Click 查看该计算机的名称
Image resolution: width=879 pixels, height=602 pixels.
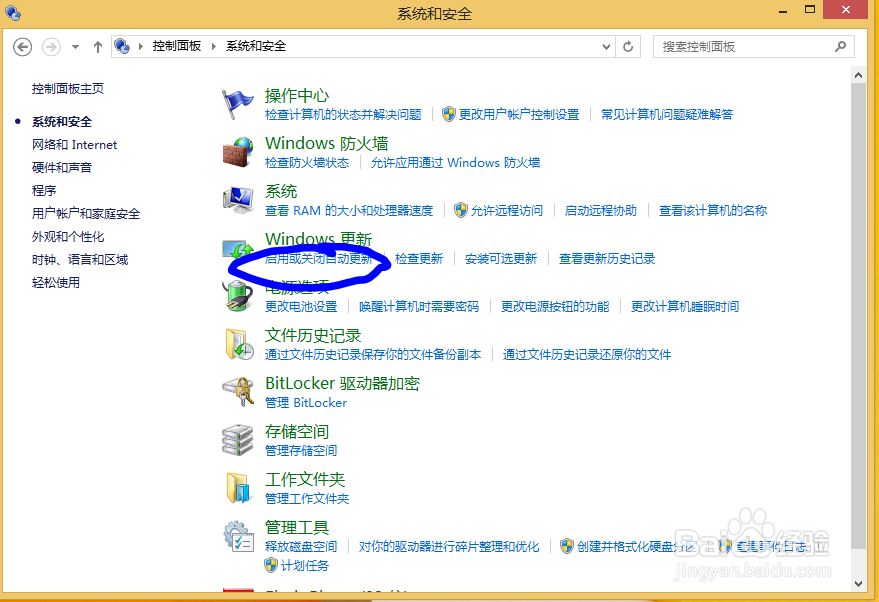click(x=713, y=210)
